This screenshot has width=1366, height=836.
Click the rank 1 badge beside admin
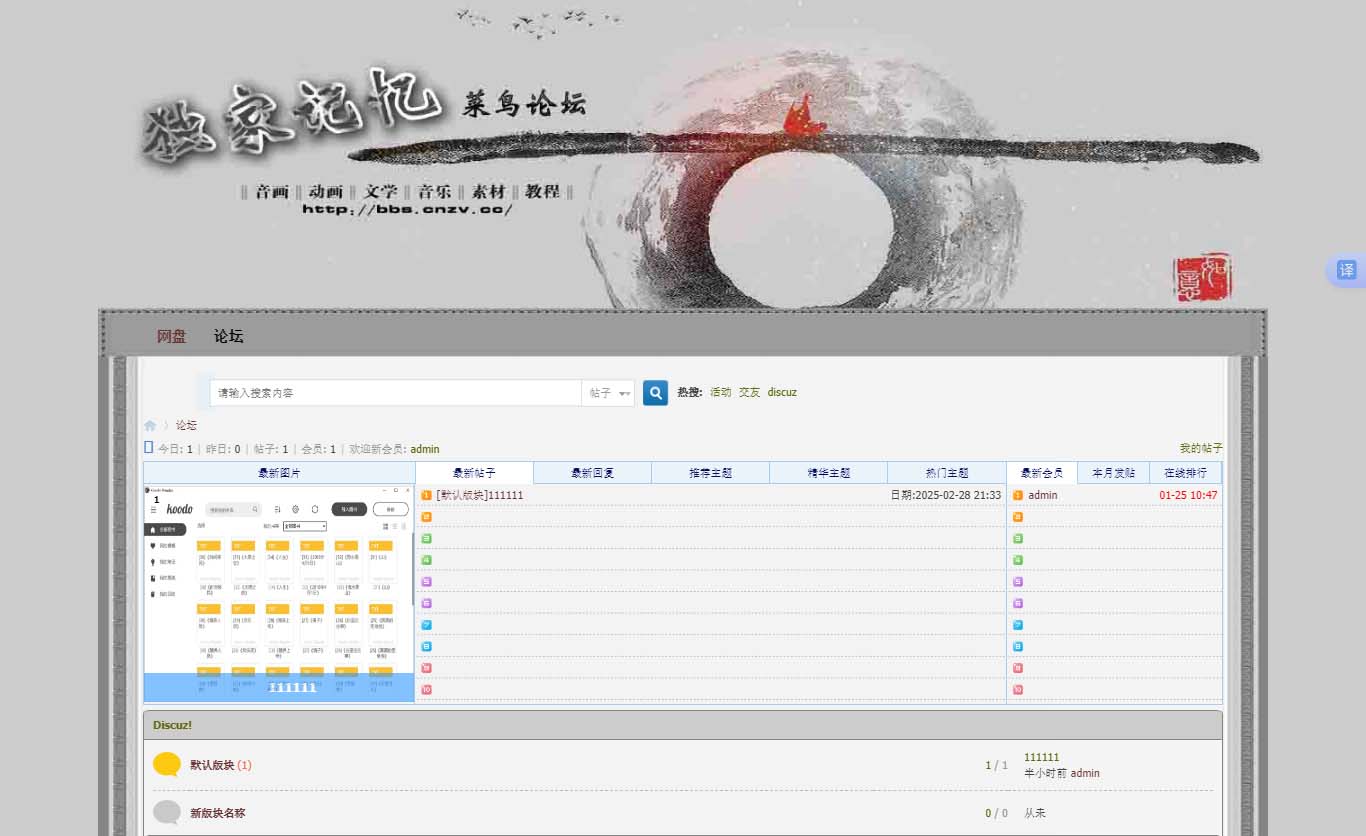[1018, 495]
